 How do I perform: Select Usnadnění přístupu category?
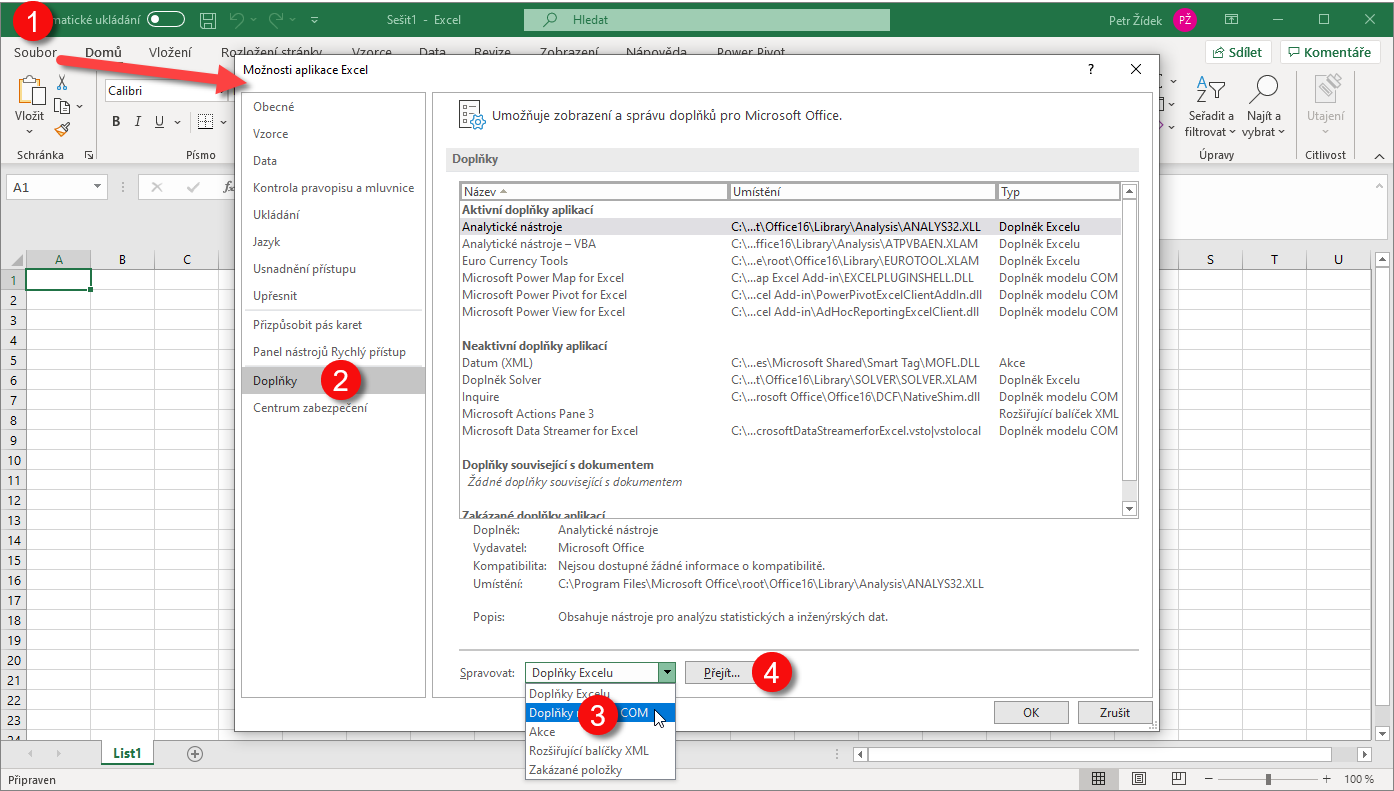(333, 269)
